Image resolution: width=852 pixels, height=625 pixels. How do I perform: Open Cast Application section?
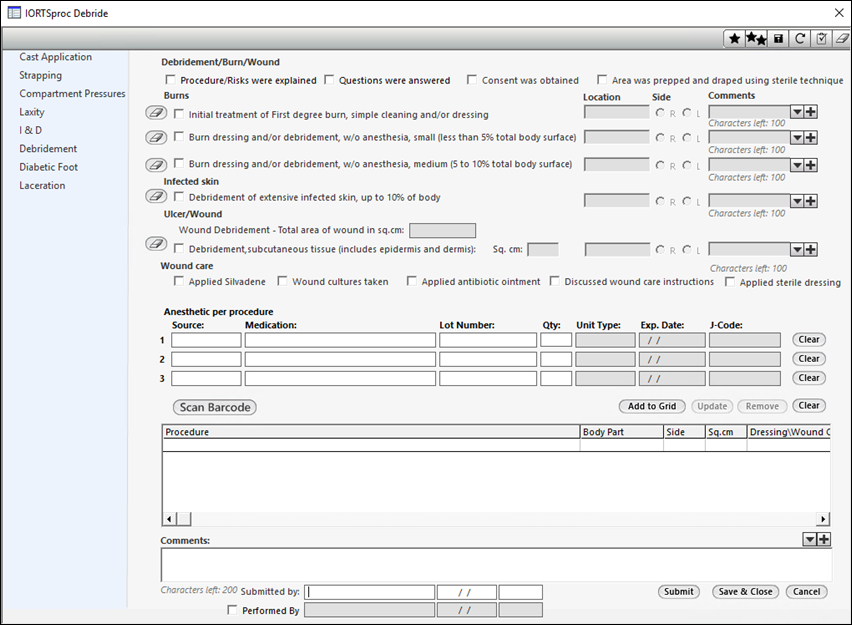(x=55, y=57)
